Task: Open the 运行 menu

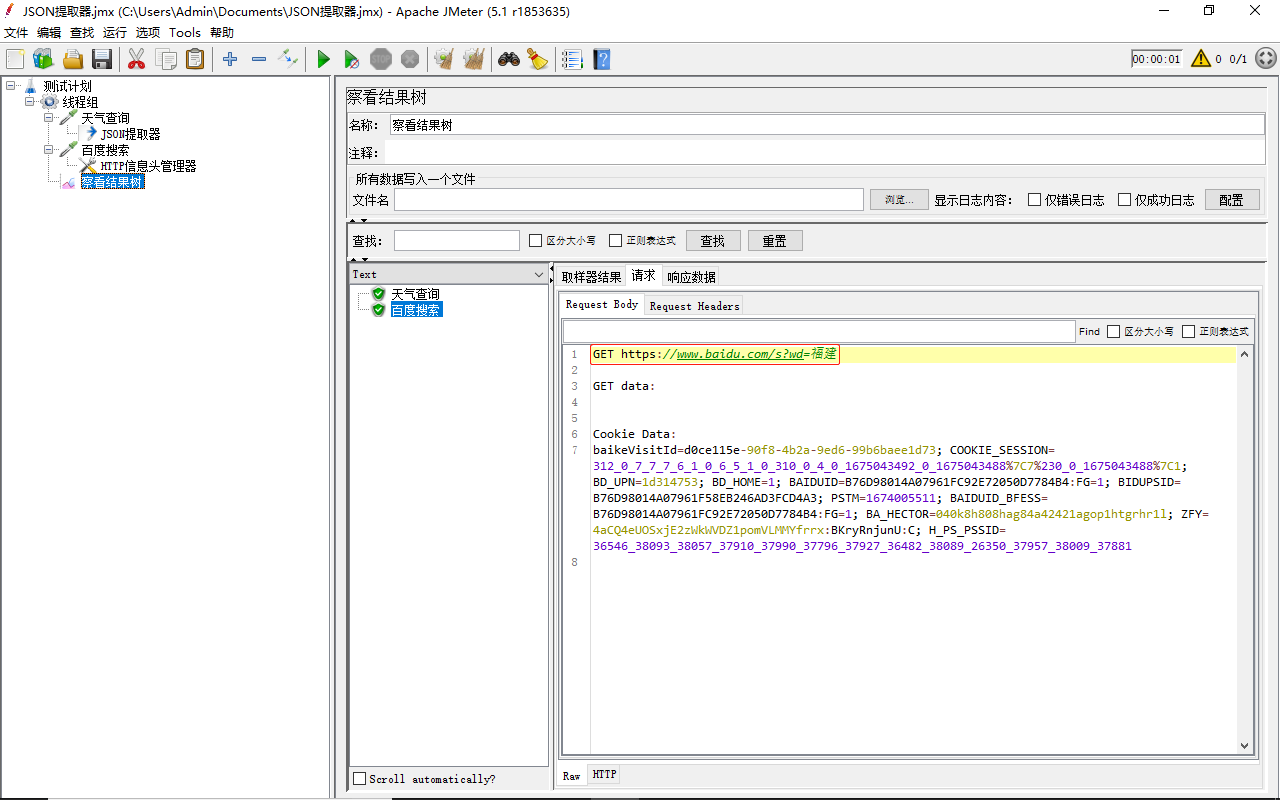Action: 115,32
